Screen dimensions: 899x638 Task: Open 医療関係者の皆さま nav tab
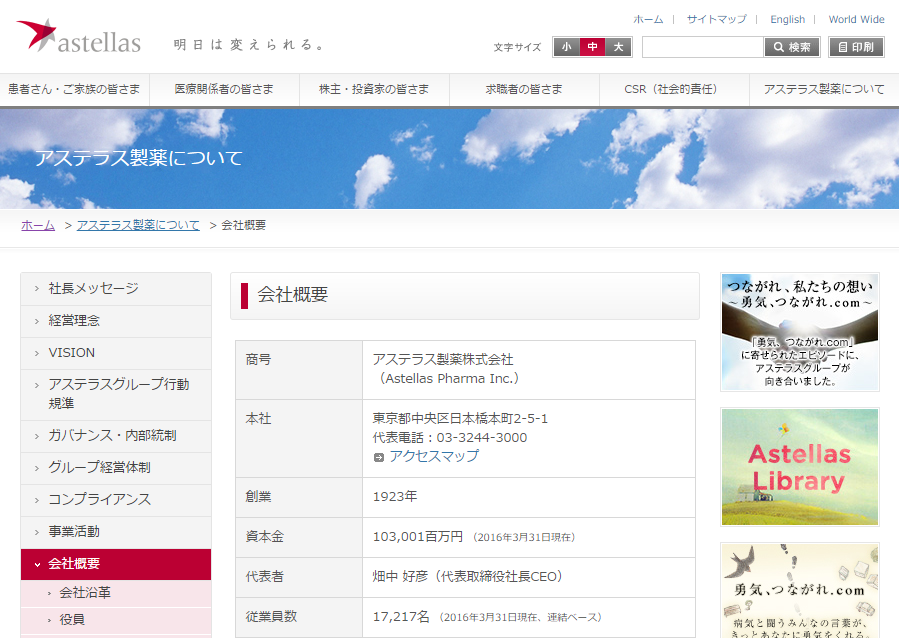[224, 89]
